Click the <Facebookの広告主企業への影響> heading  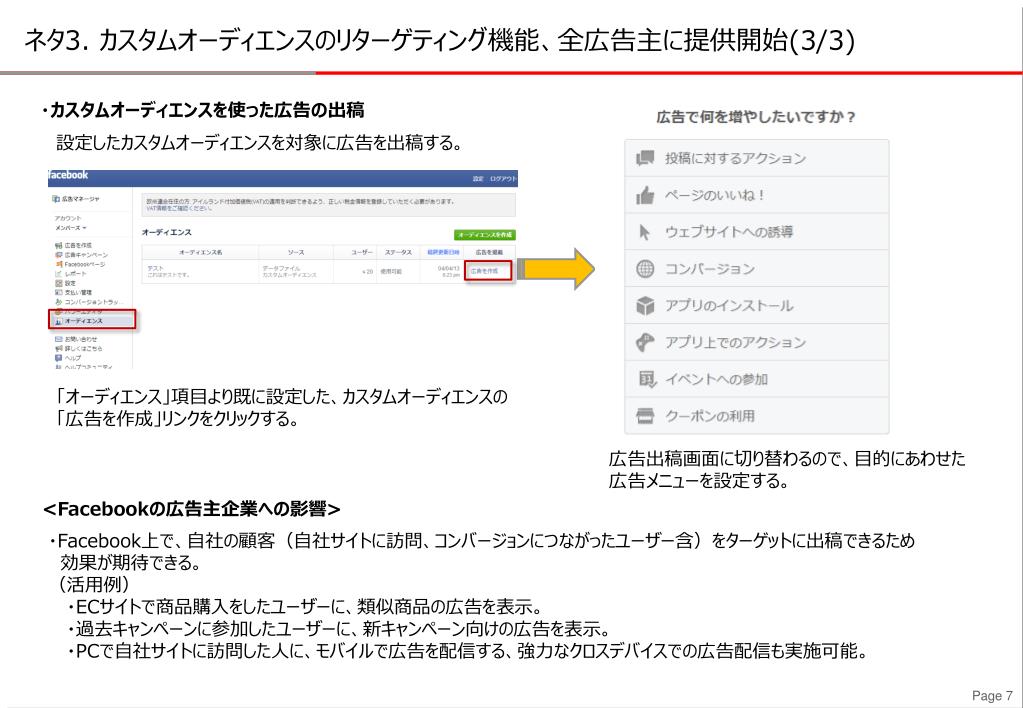click(192, 508)
